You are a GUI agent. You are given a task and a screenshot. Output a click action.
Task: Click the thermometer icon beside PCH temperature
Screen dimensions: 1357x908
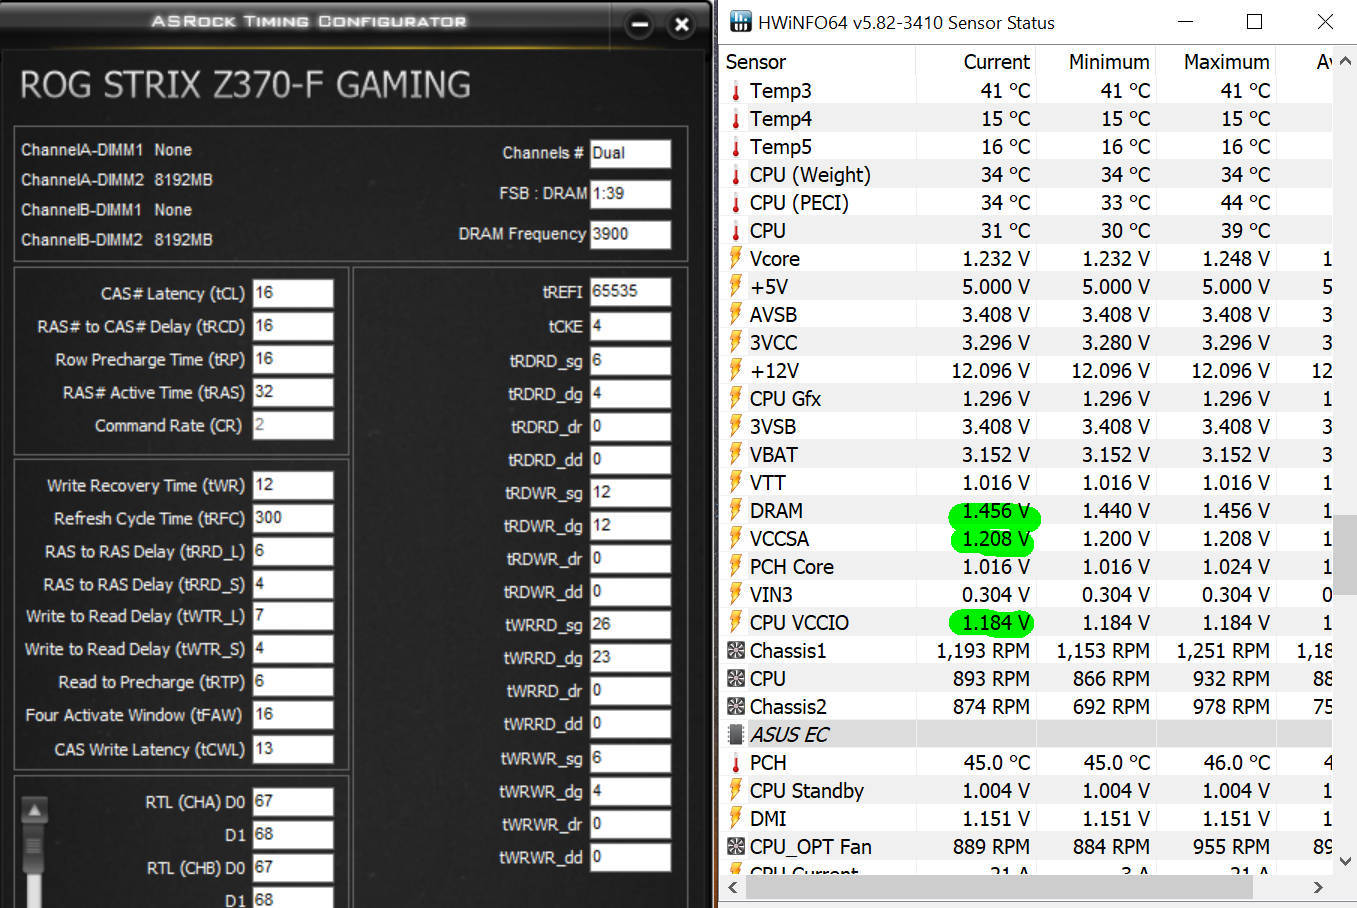736,763
